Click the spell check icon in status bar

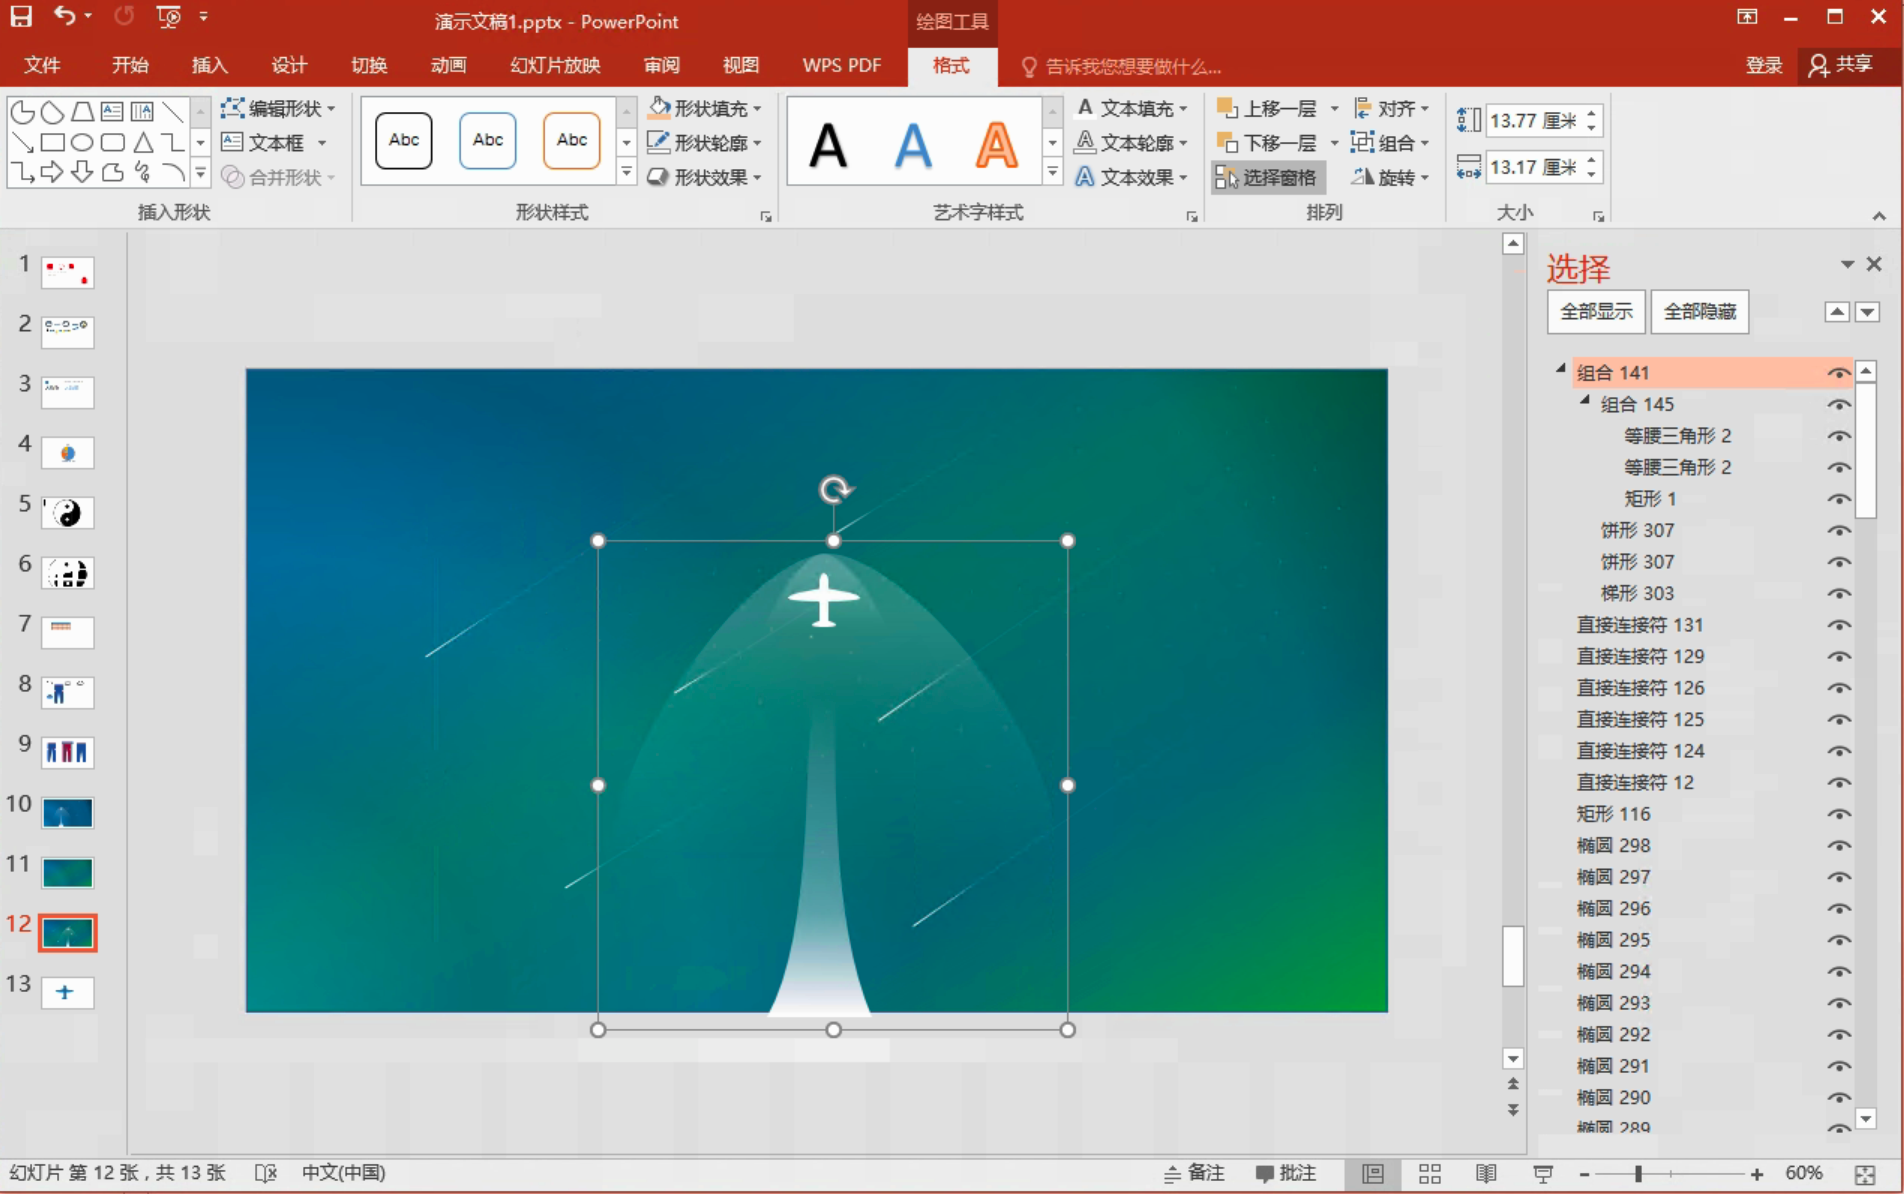(266, 1173)
